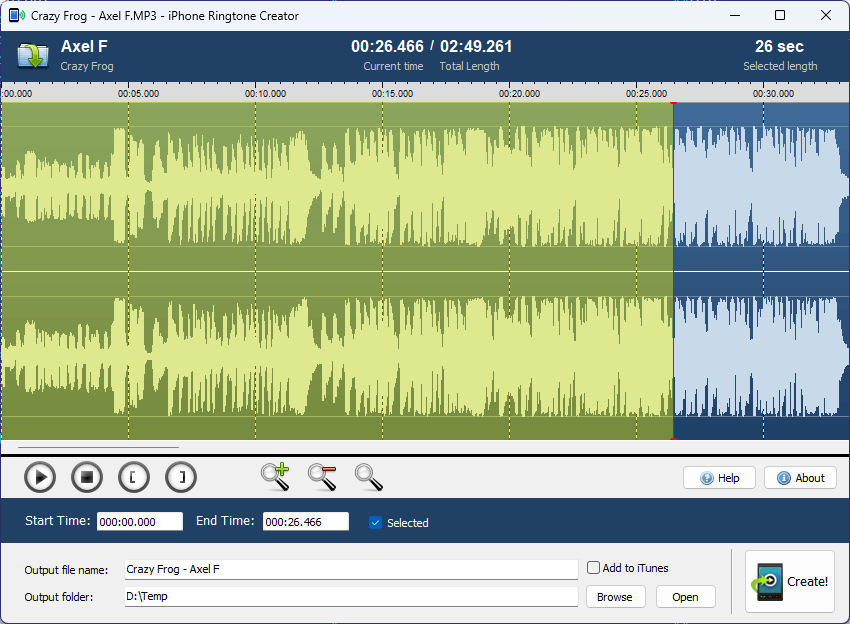Image resolution: width=850 pixels, height=624 pixels.
Task: Uncheck the Selected checkbox
Action: [x=375, y=523]
